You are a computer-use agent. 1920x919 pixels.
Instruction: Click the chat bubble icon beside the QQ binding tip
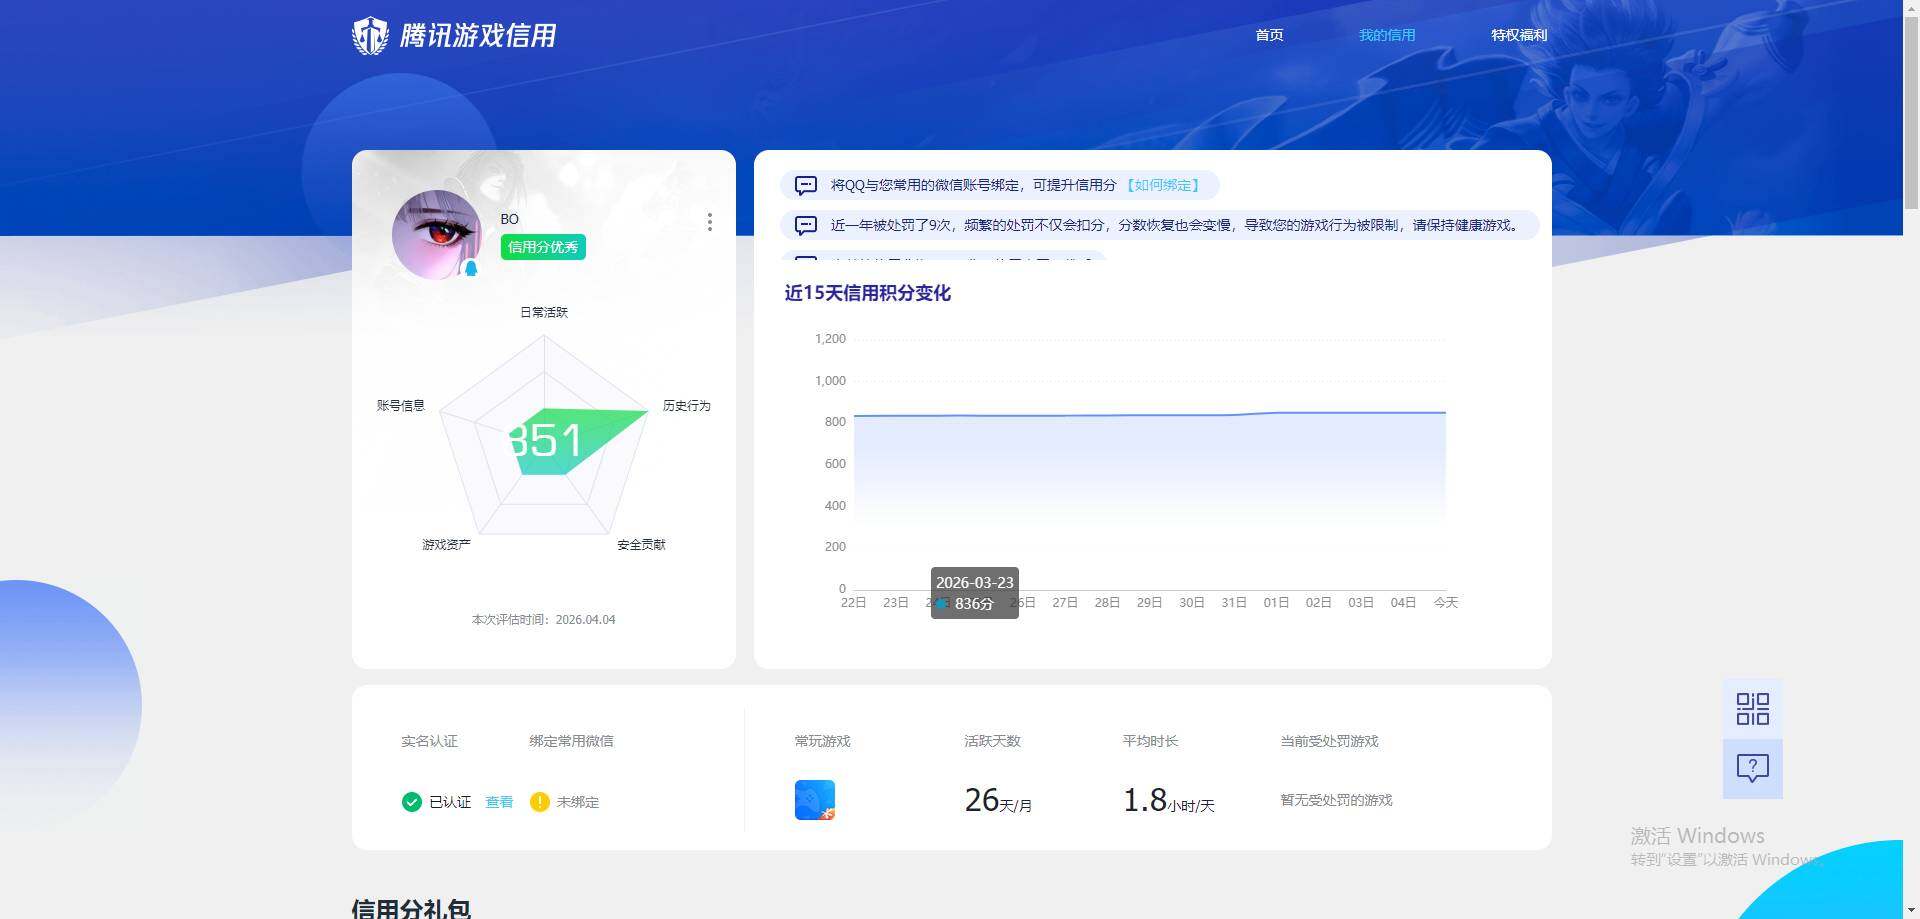[805, 185]
